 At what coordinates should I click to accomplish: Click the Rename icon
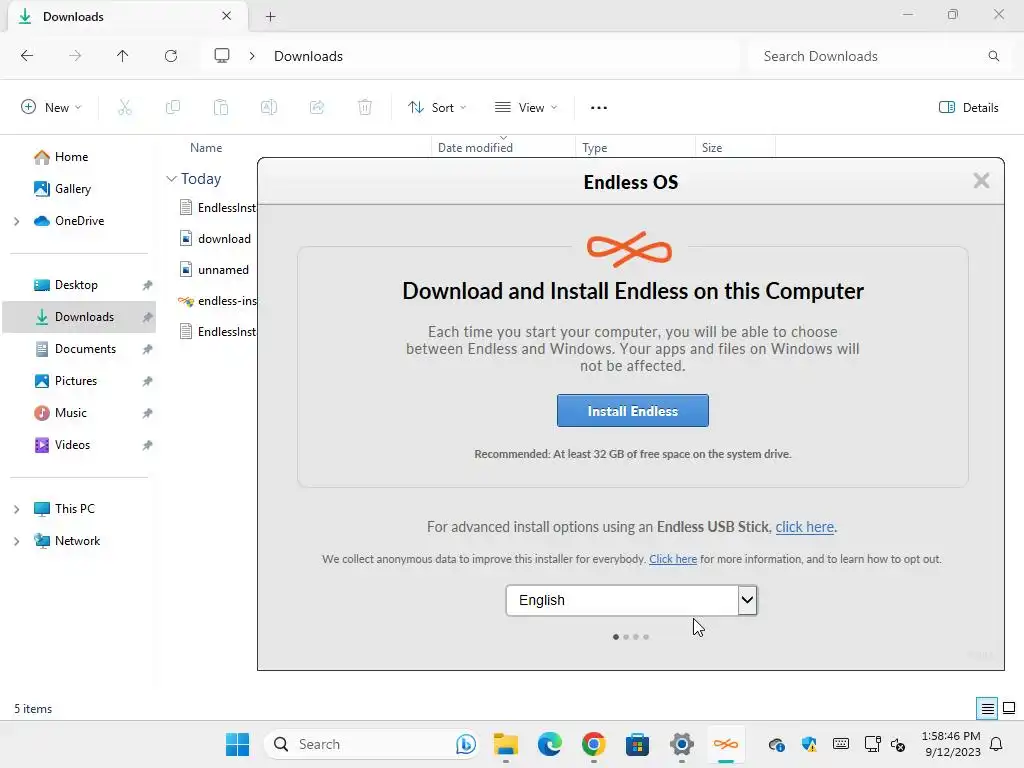(268, 108)
